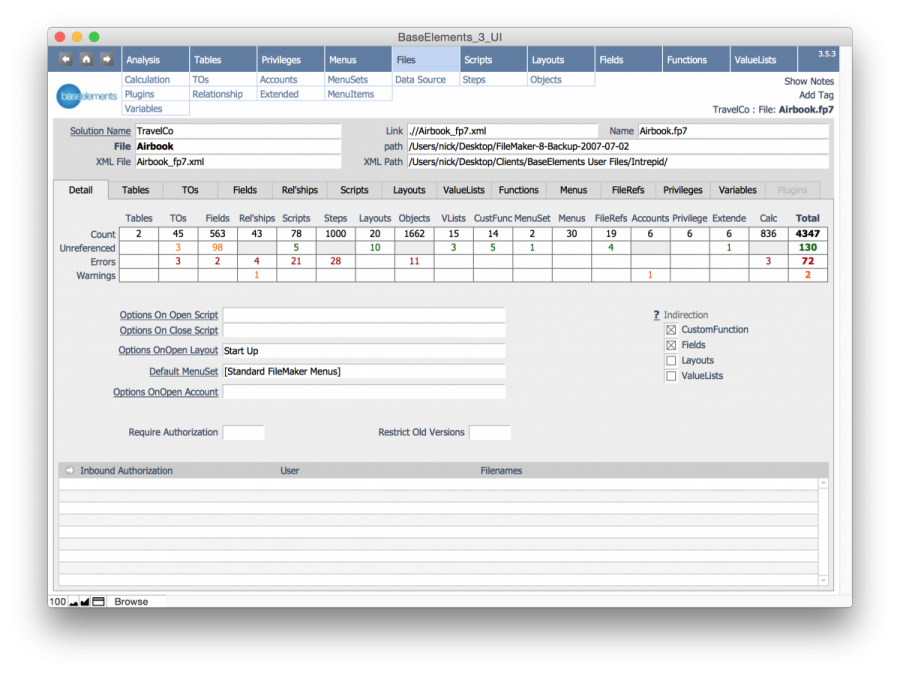Go to home via house icon
Screen dimensions: 900x676
86,59
